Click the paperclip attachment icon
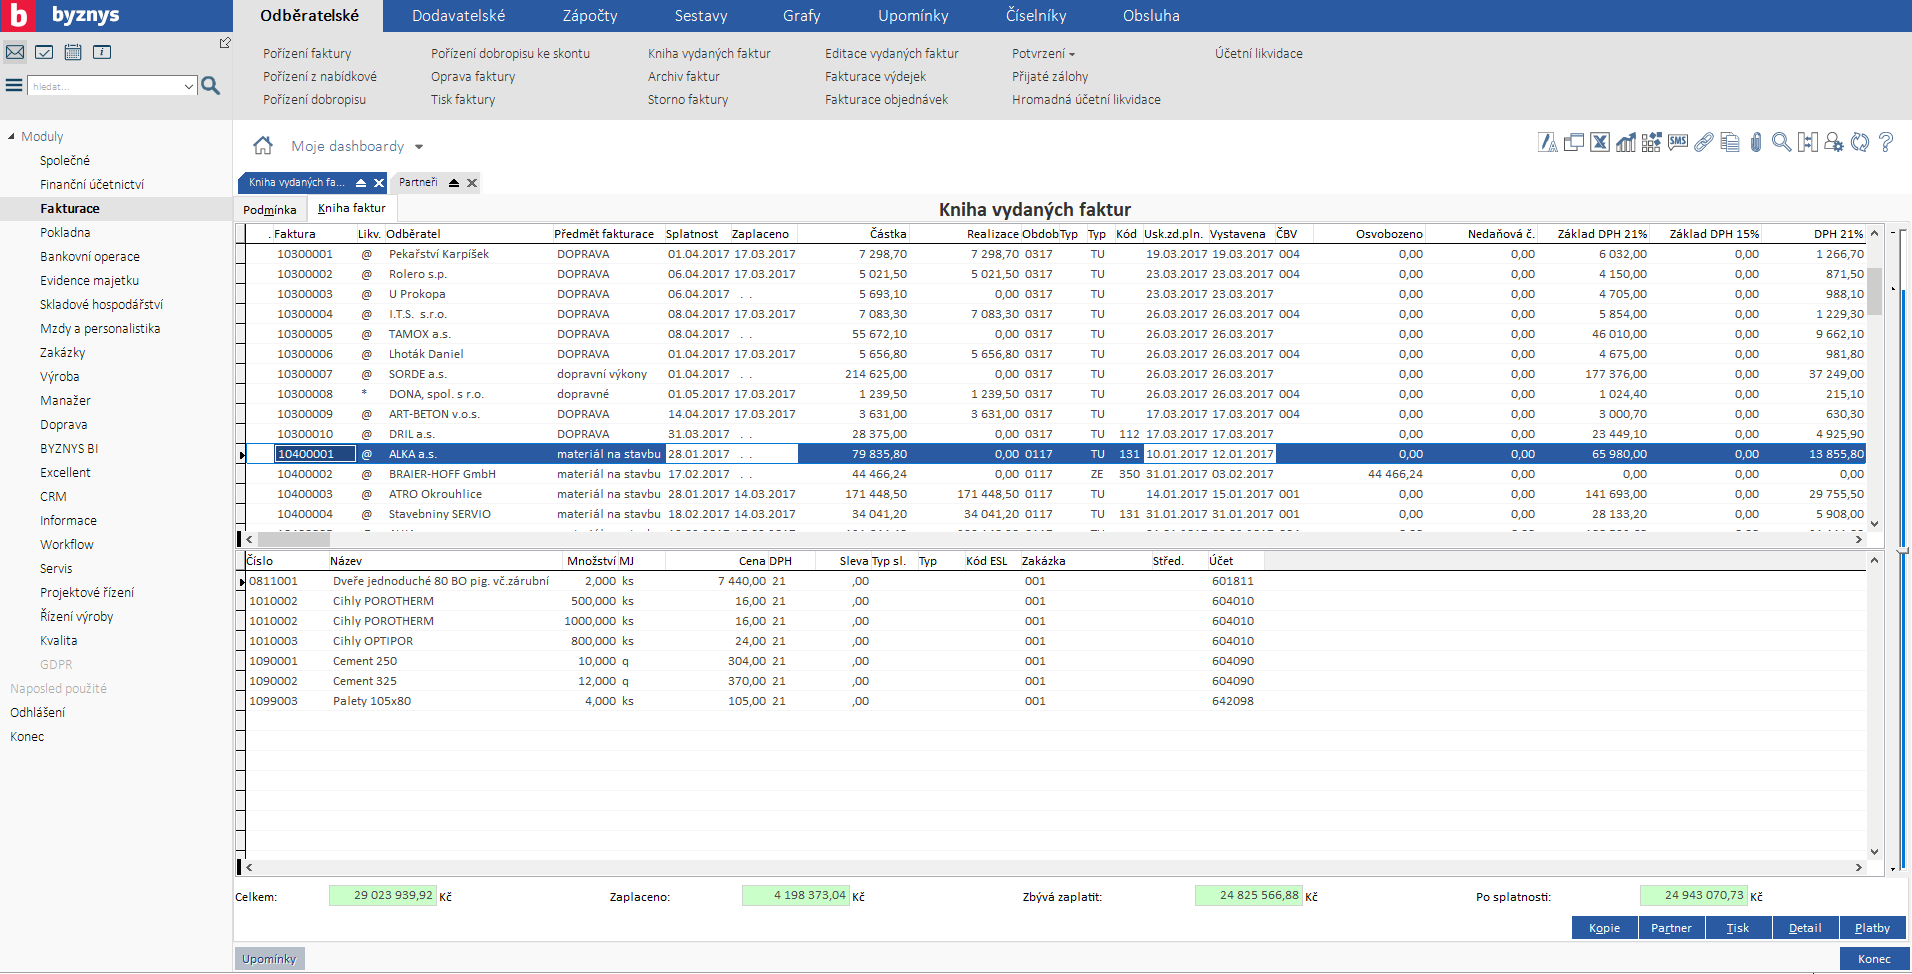 pyautogui.click(x=1755, y=143)
